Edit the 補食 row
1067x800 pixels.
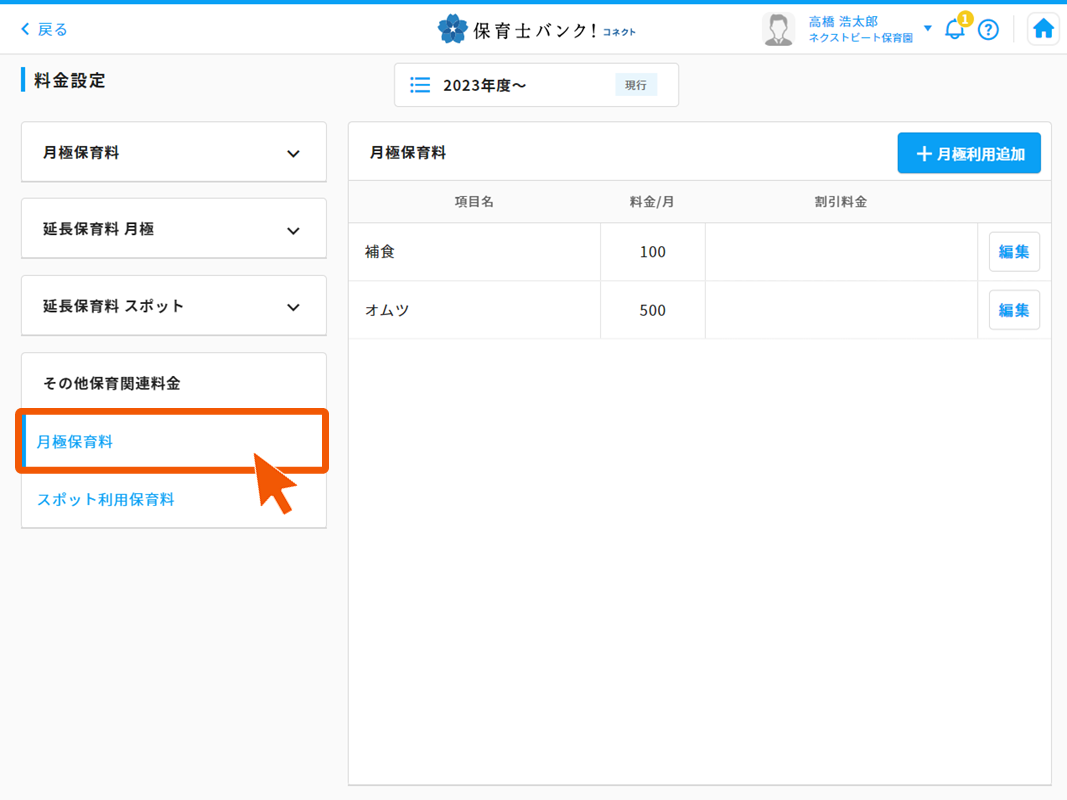(1014, 252)
